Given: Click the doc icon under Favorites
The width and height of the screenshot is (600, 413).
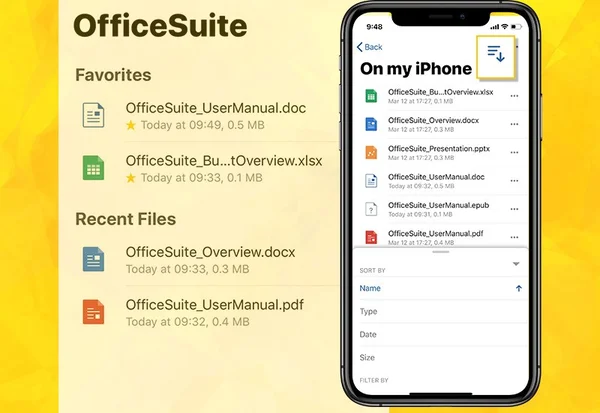Looking at the screenshot, I should pos(93,115).
